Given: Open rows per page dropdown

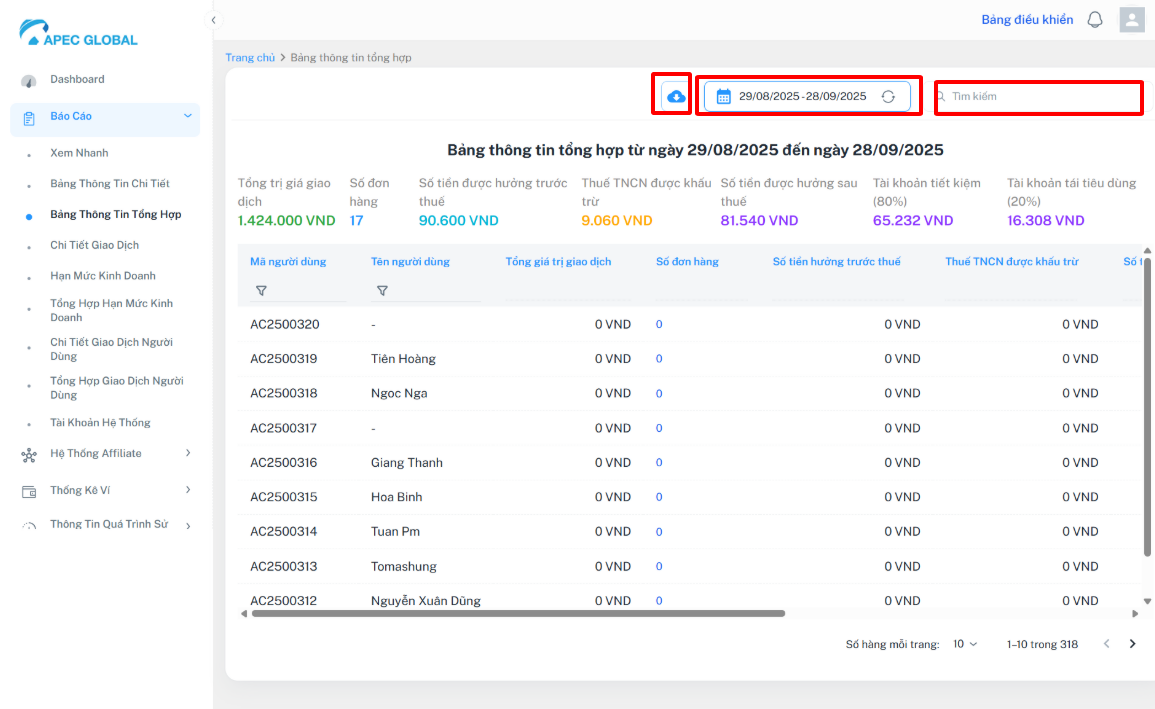Looking at the screenshot, I should point(965,644).
